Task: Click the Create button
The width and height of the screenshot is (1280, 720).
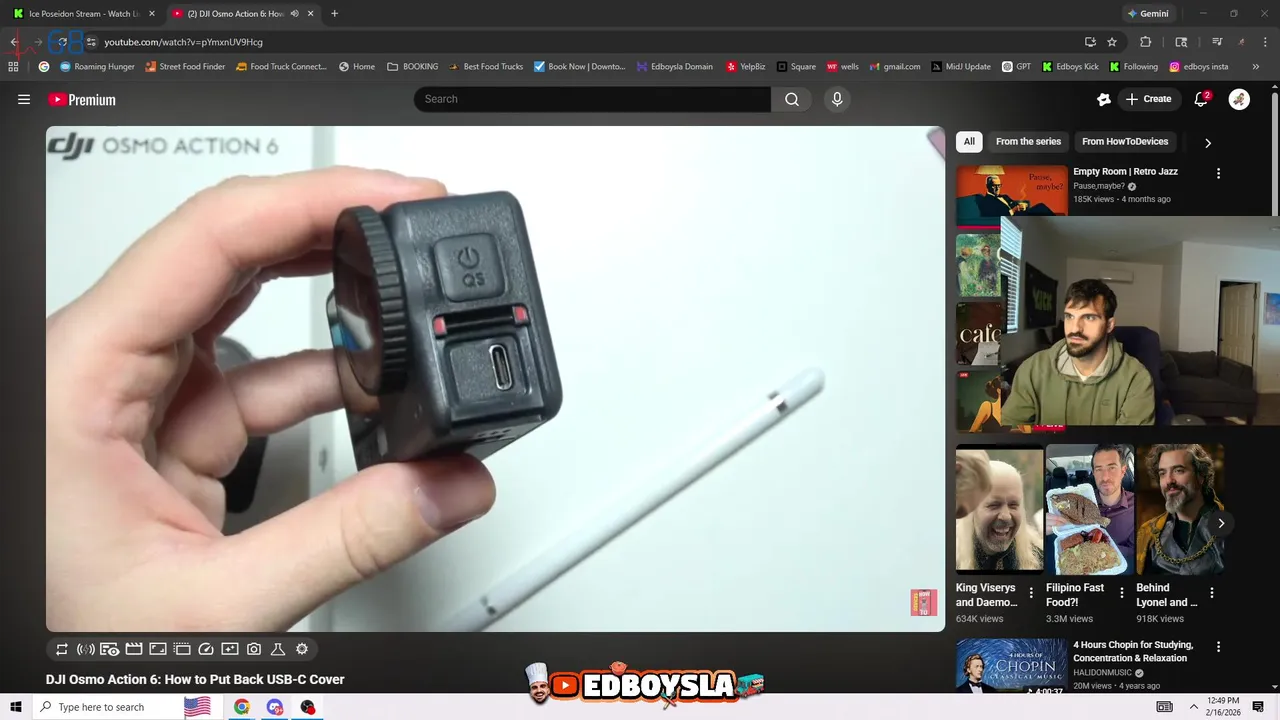Action: (x=1148, y=99)
